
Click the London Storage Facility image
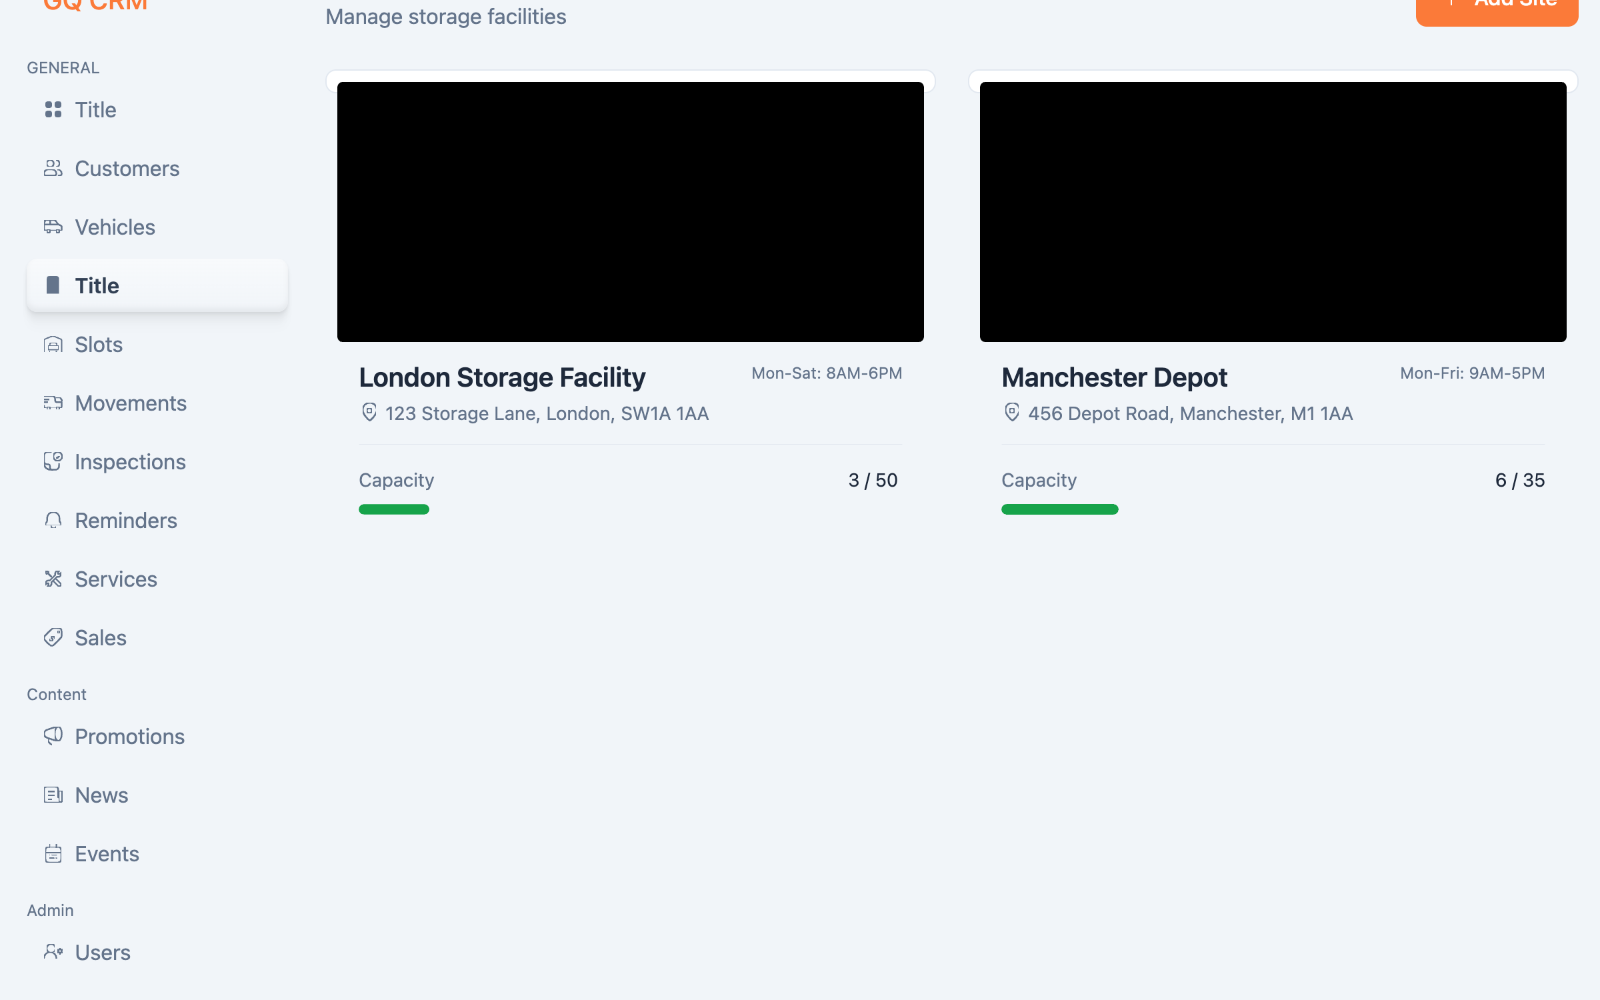[x=630, y=212]
